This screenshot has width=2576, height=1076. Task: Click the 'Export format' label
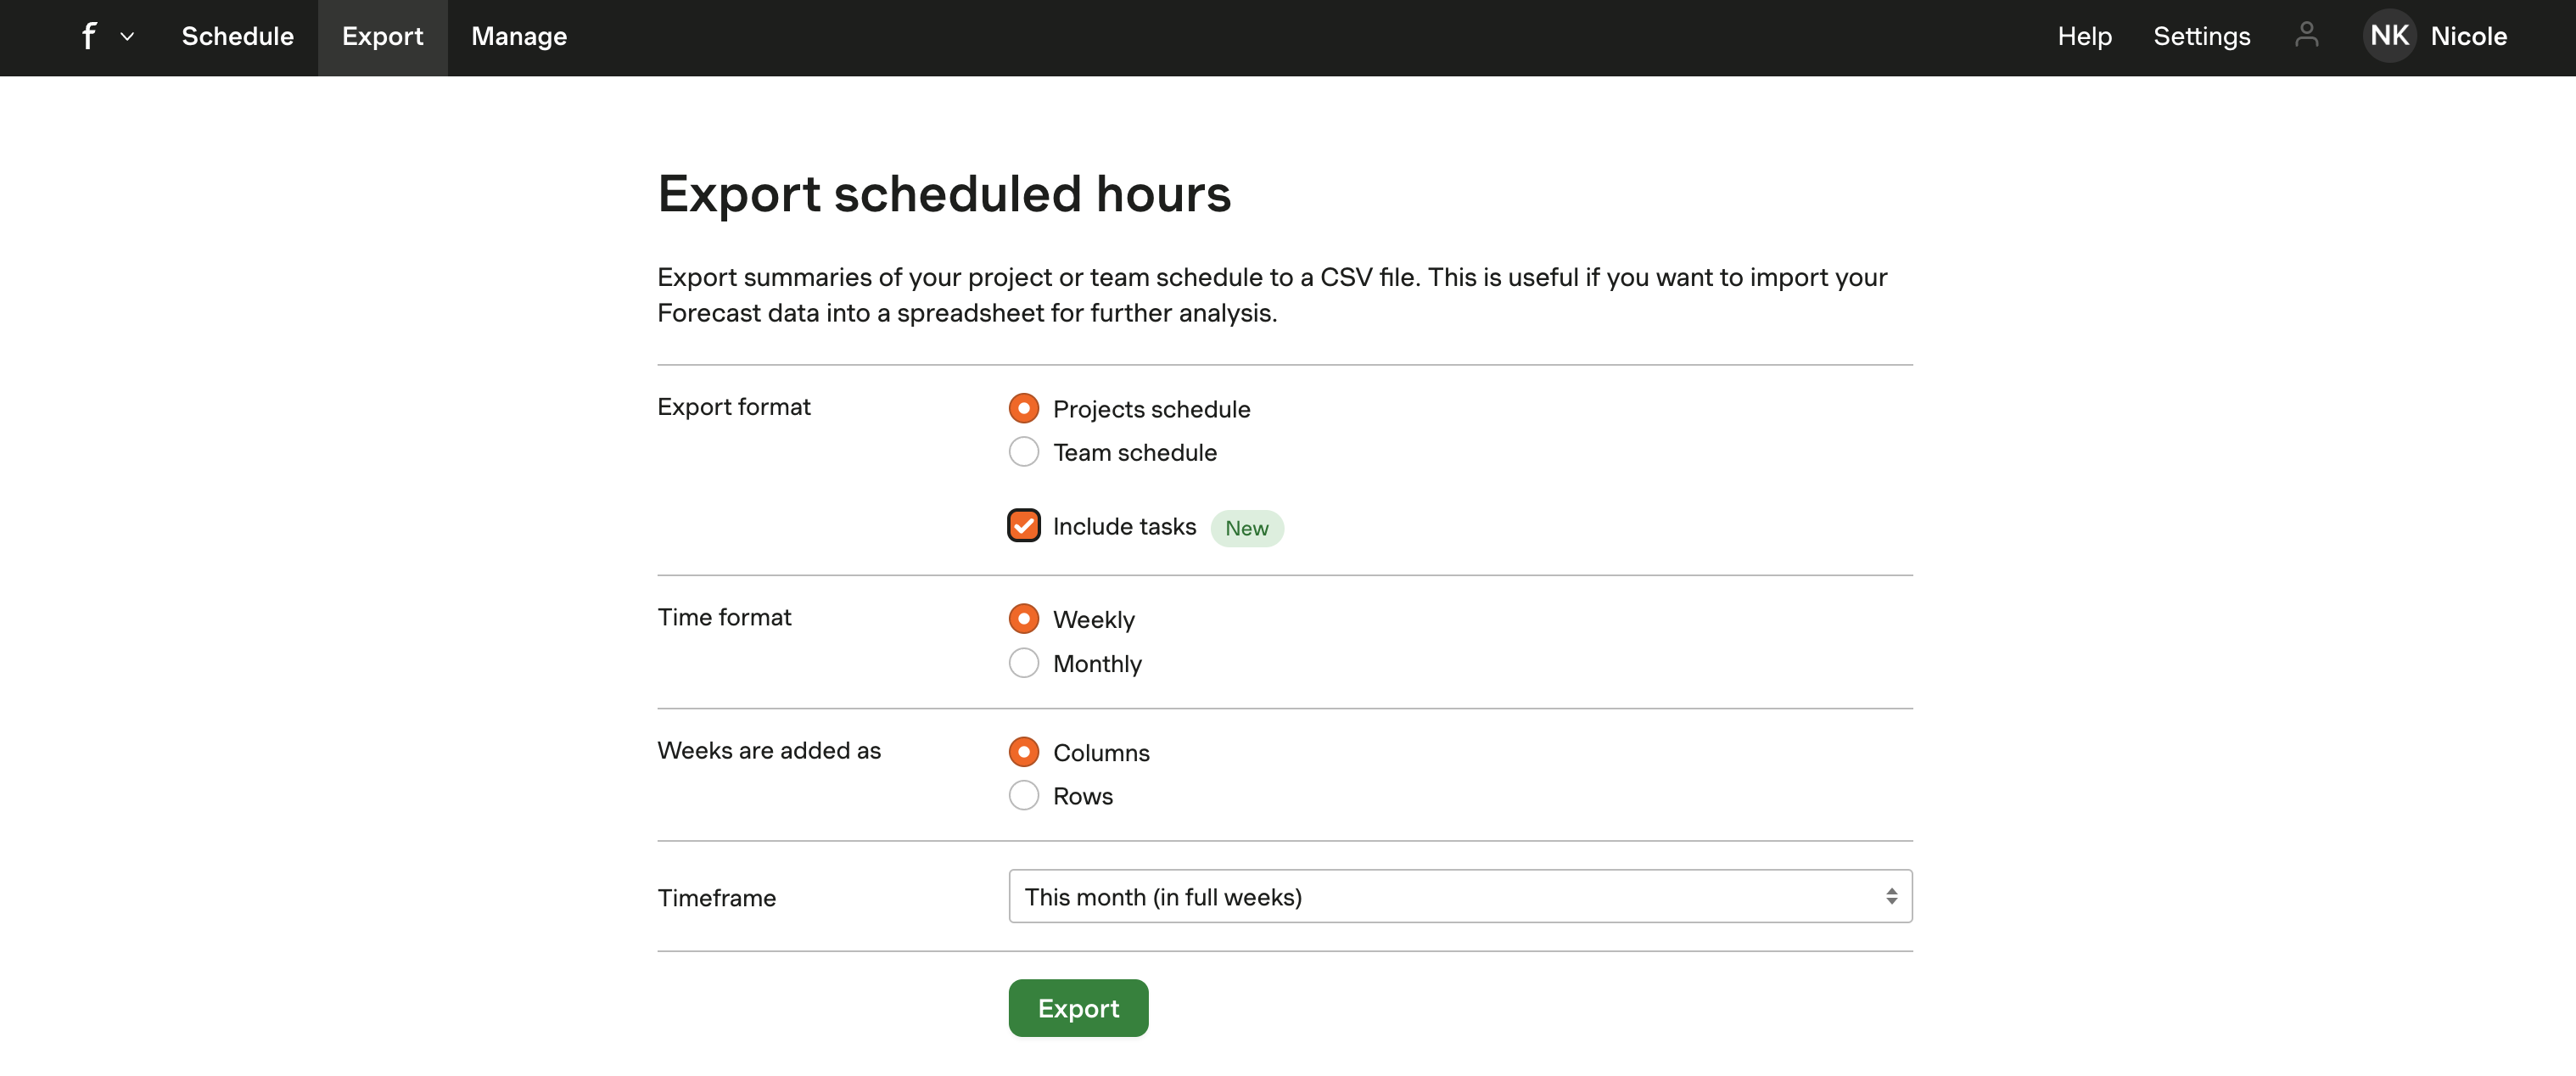point(733,407)
